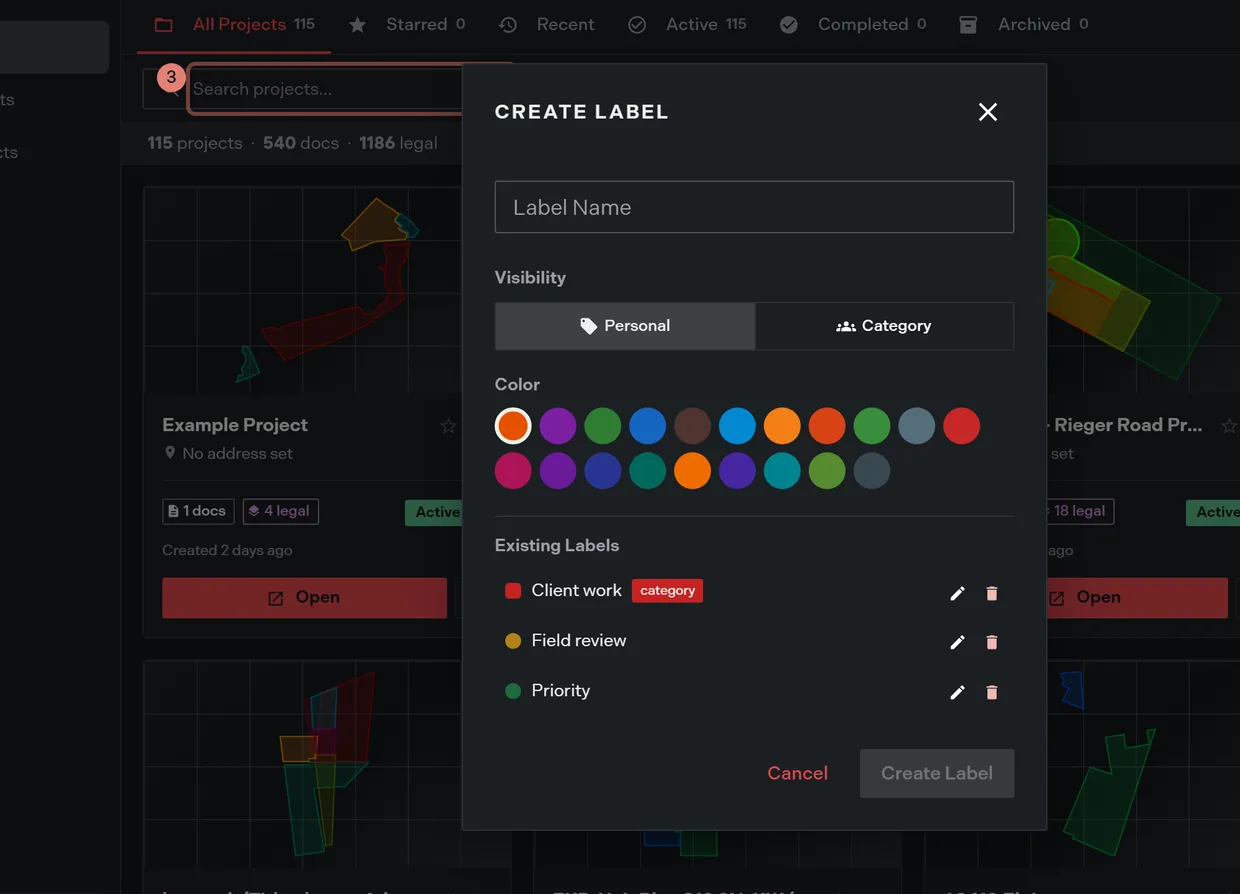Pick the brown color swatch
Viewport: 1240px width, 894px height.
(692, 426)
